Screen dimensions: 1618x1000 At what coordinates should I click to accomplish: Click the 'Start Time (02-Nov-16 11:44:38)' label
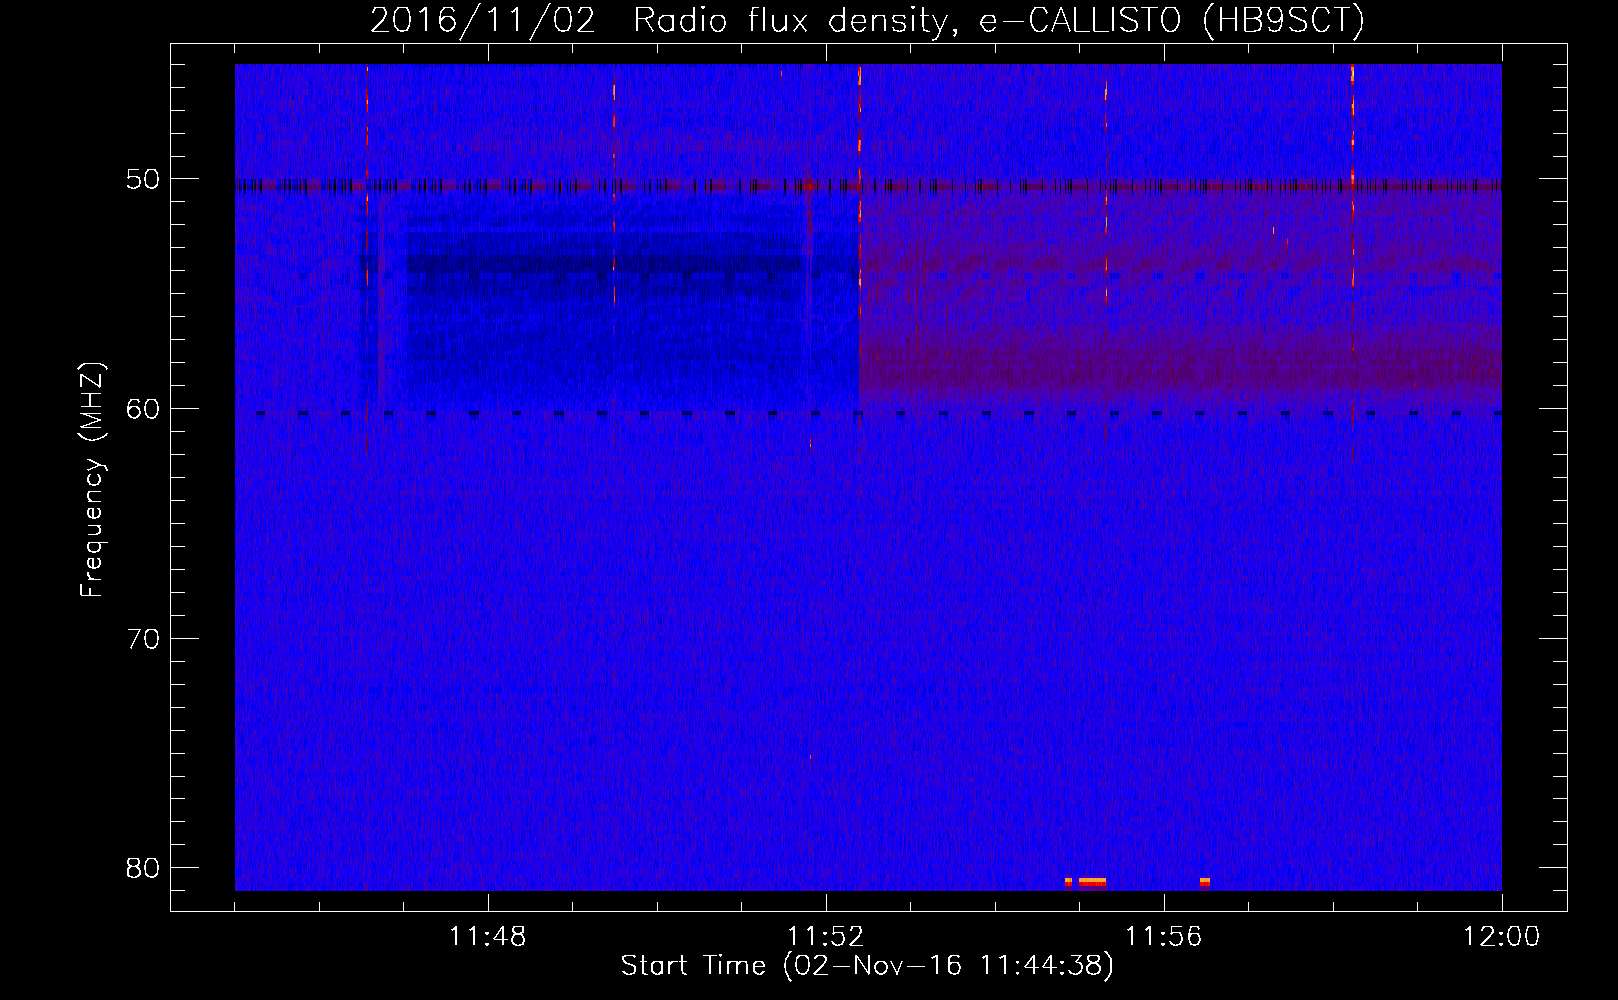(867, 966)
